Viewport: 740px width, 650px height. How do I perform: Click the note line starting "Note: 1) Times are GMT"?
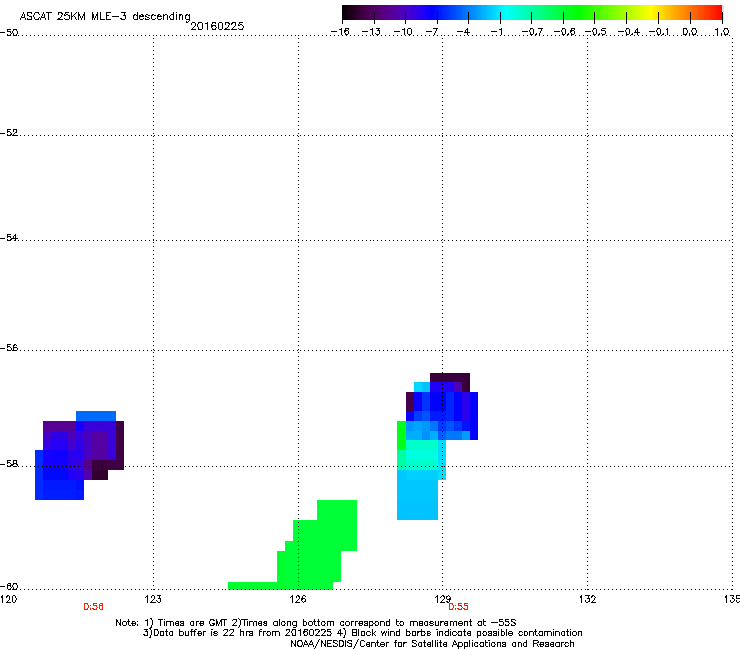pos(316,623)
